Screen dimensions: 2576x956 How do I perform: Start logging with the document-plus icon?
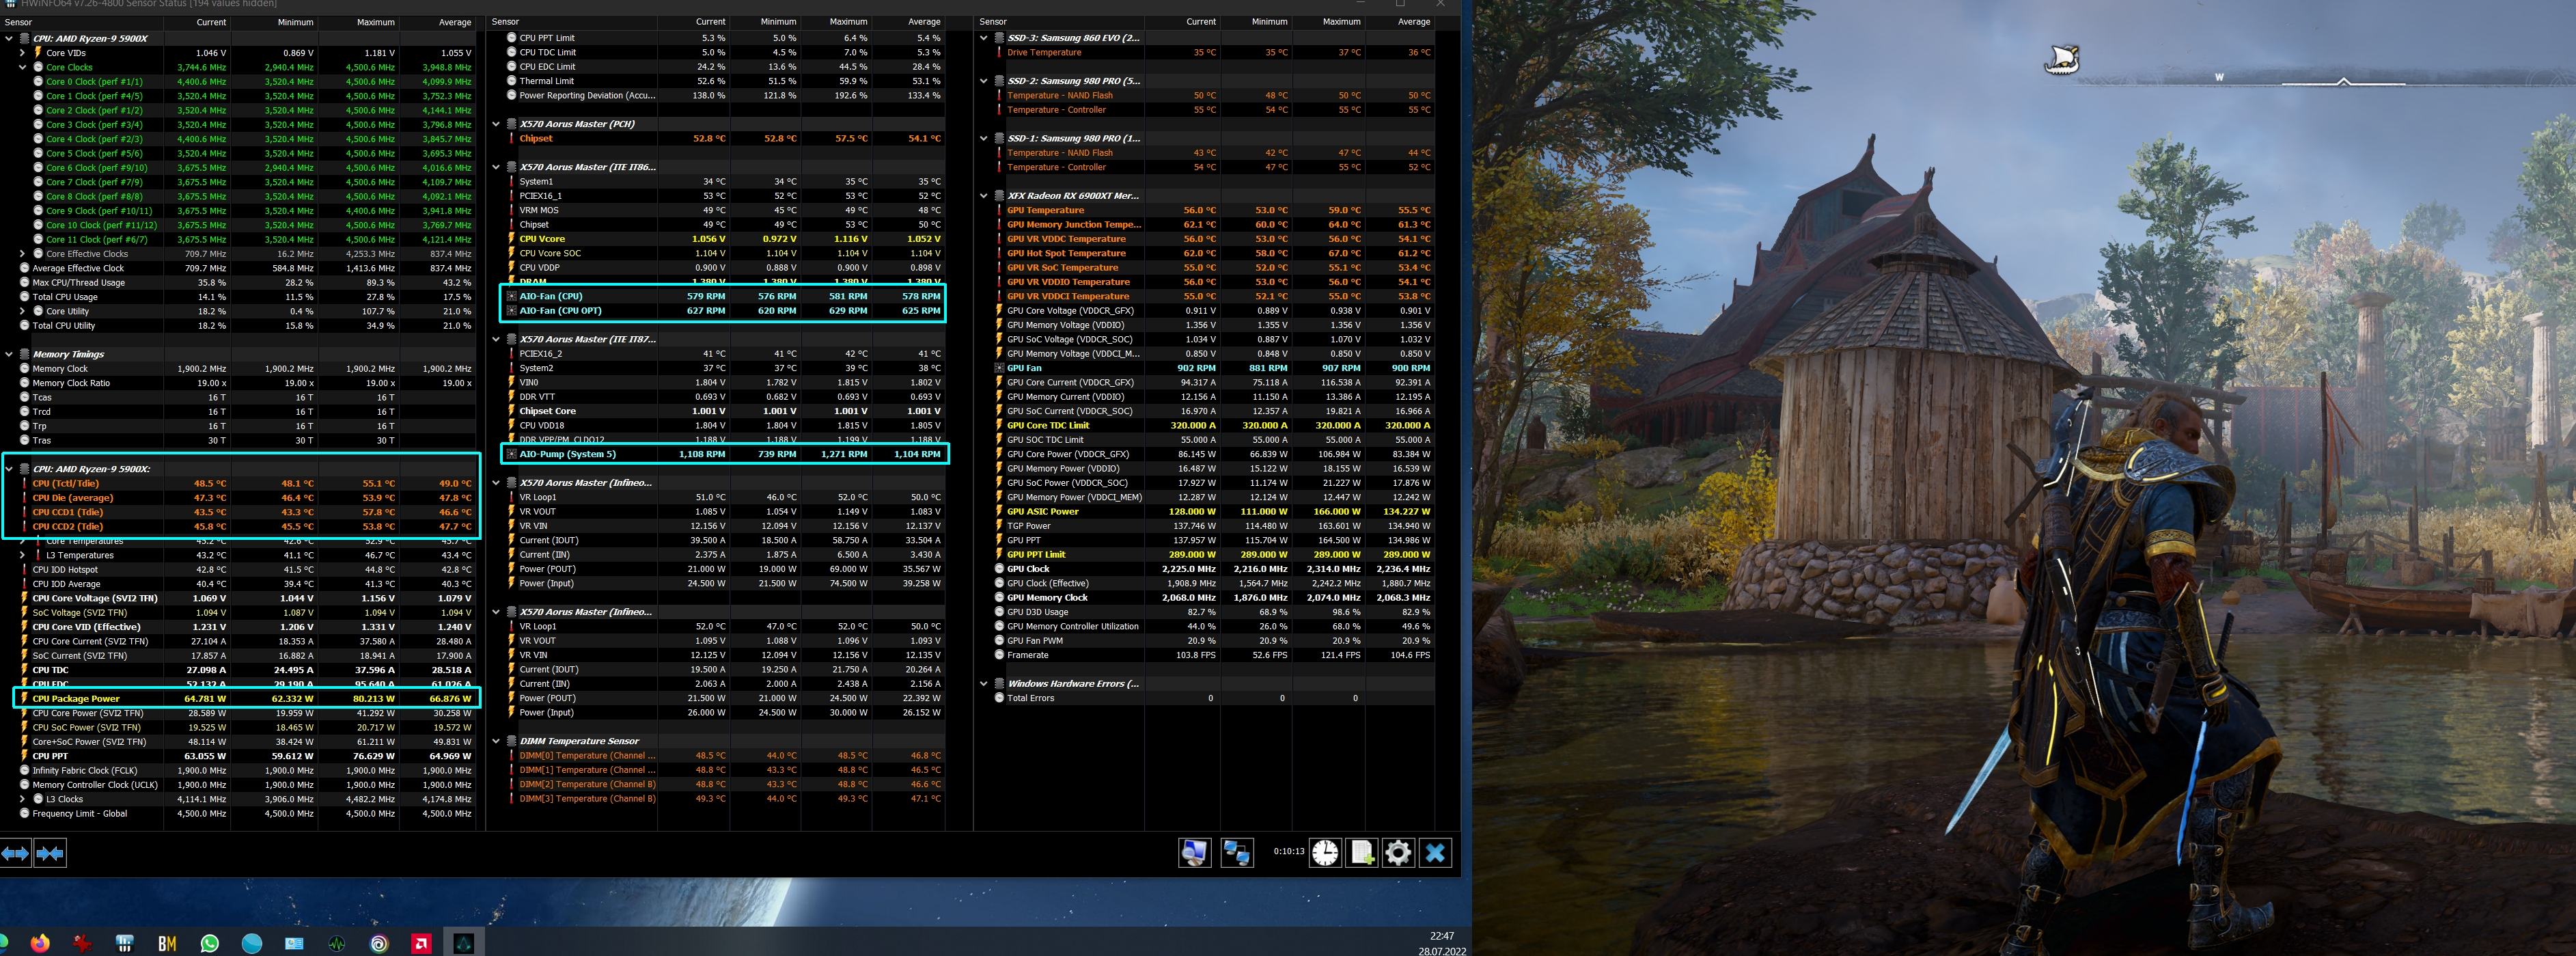[1362, 852]
